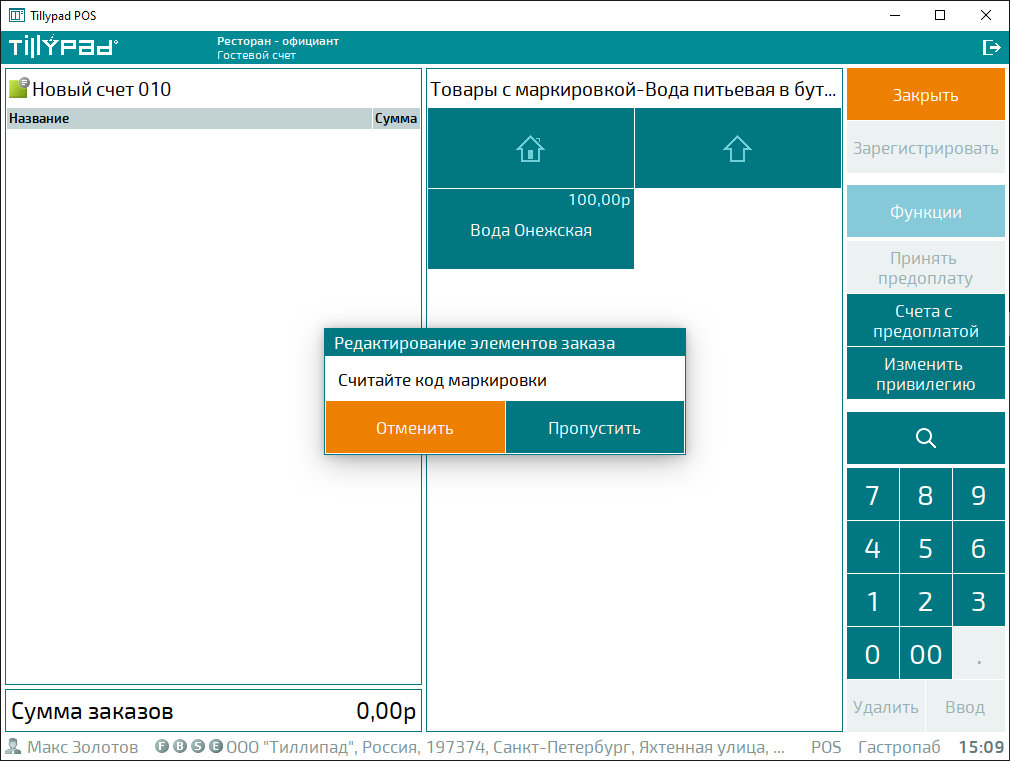The width and height of the screenshot is (1010, 761).
Task: Click Макс Золотов in status bar
Action: click(82, 746)
